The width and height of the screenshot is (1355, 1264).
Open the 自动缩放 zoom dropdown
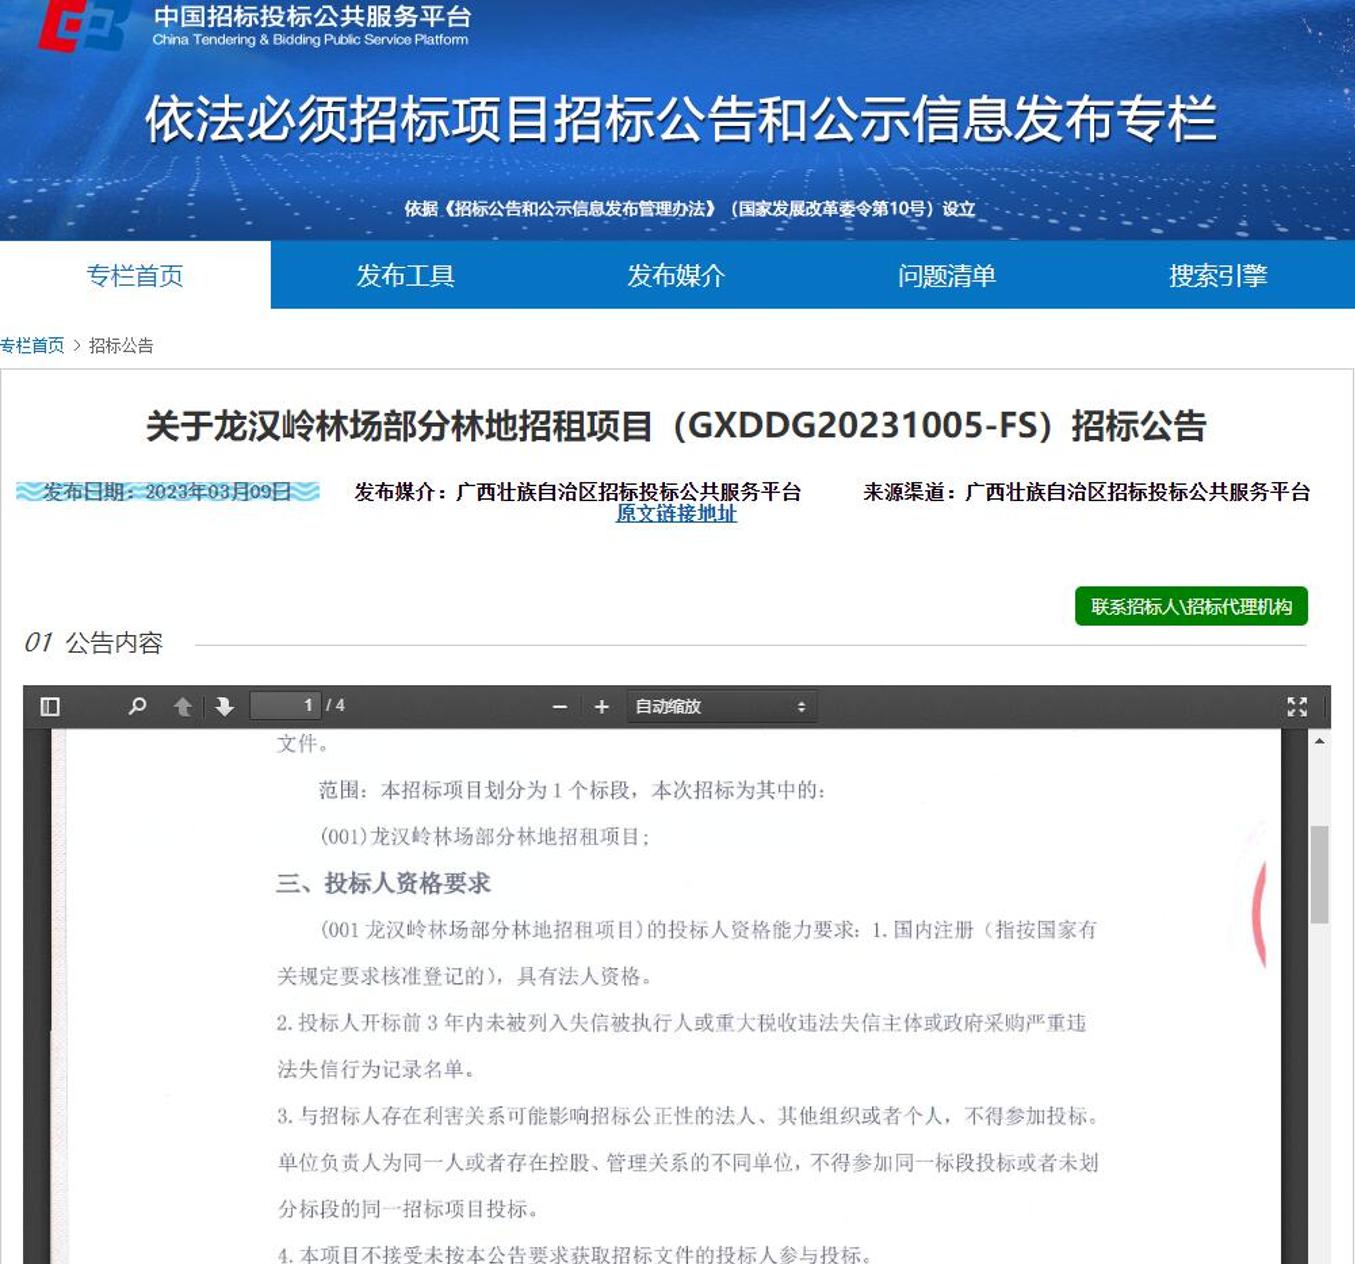(720, 707)
